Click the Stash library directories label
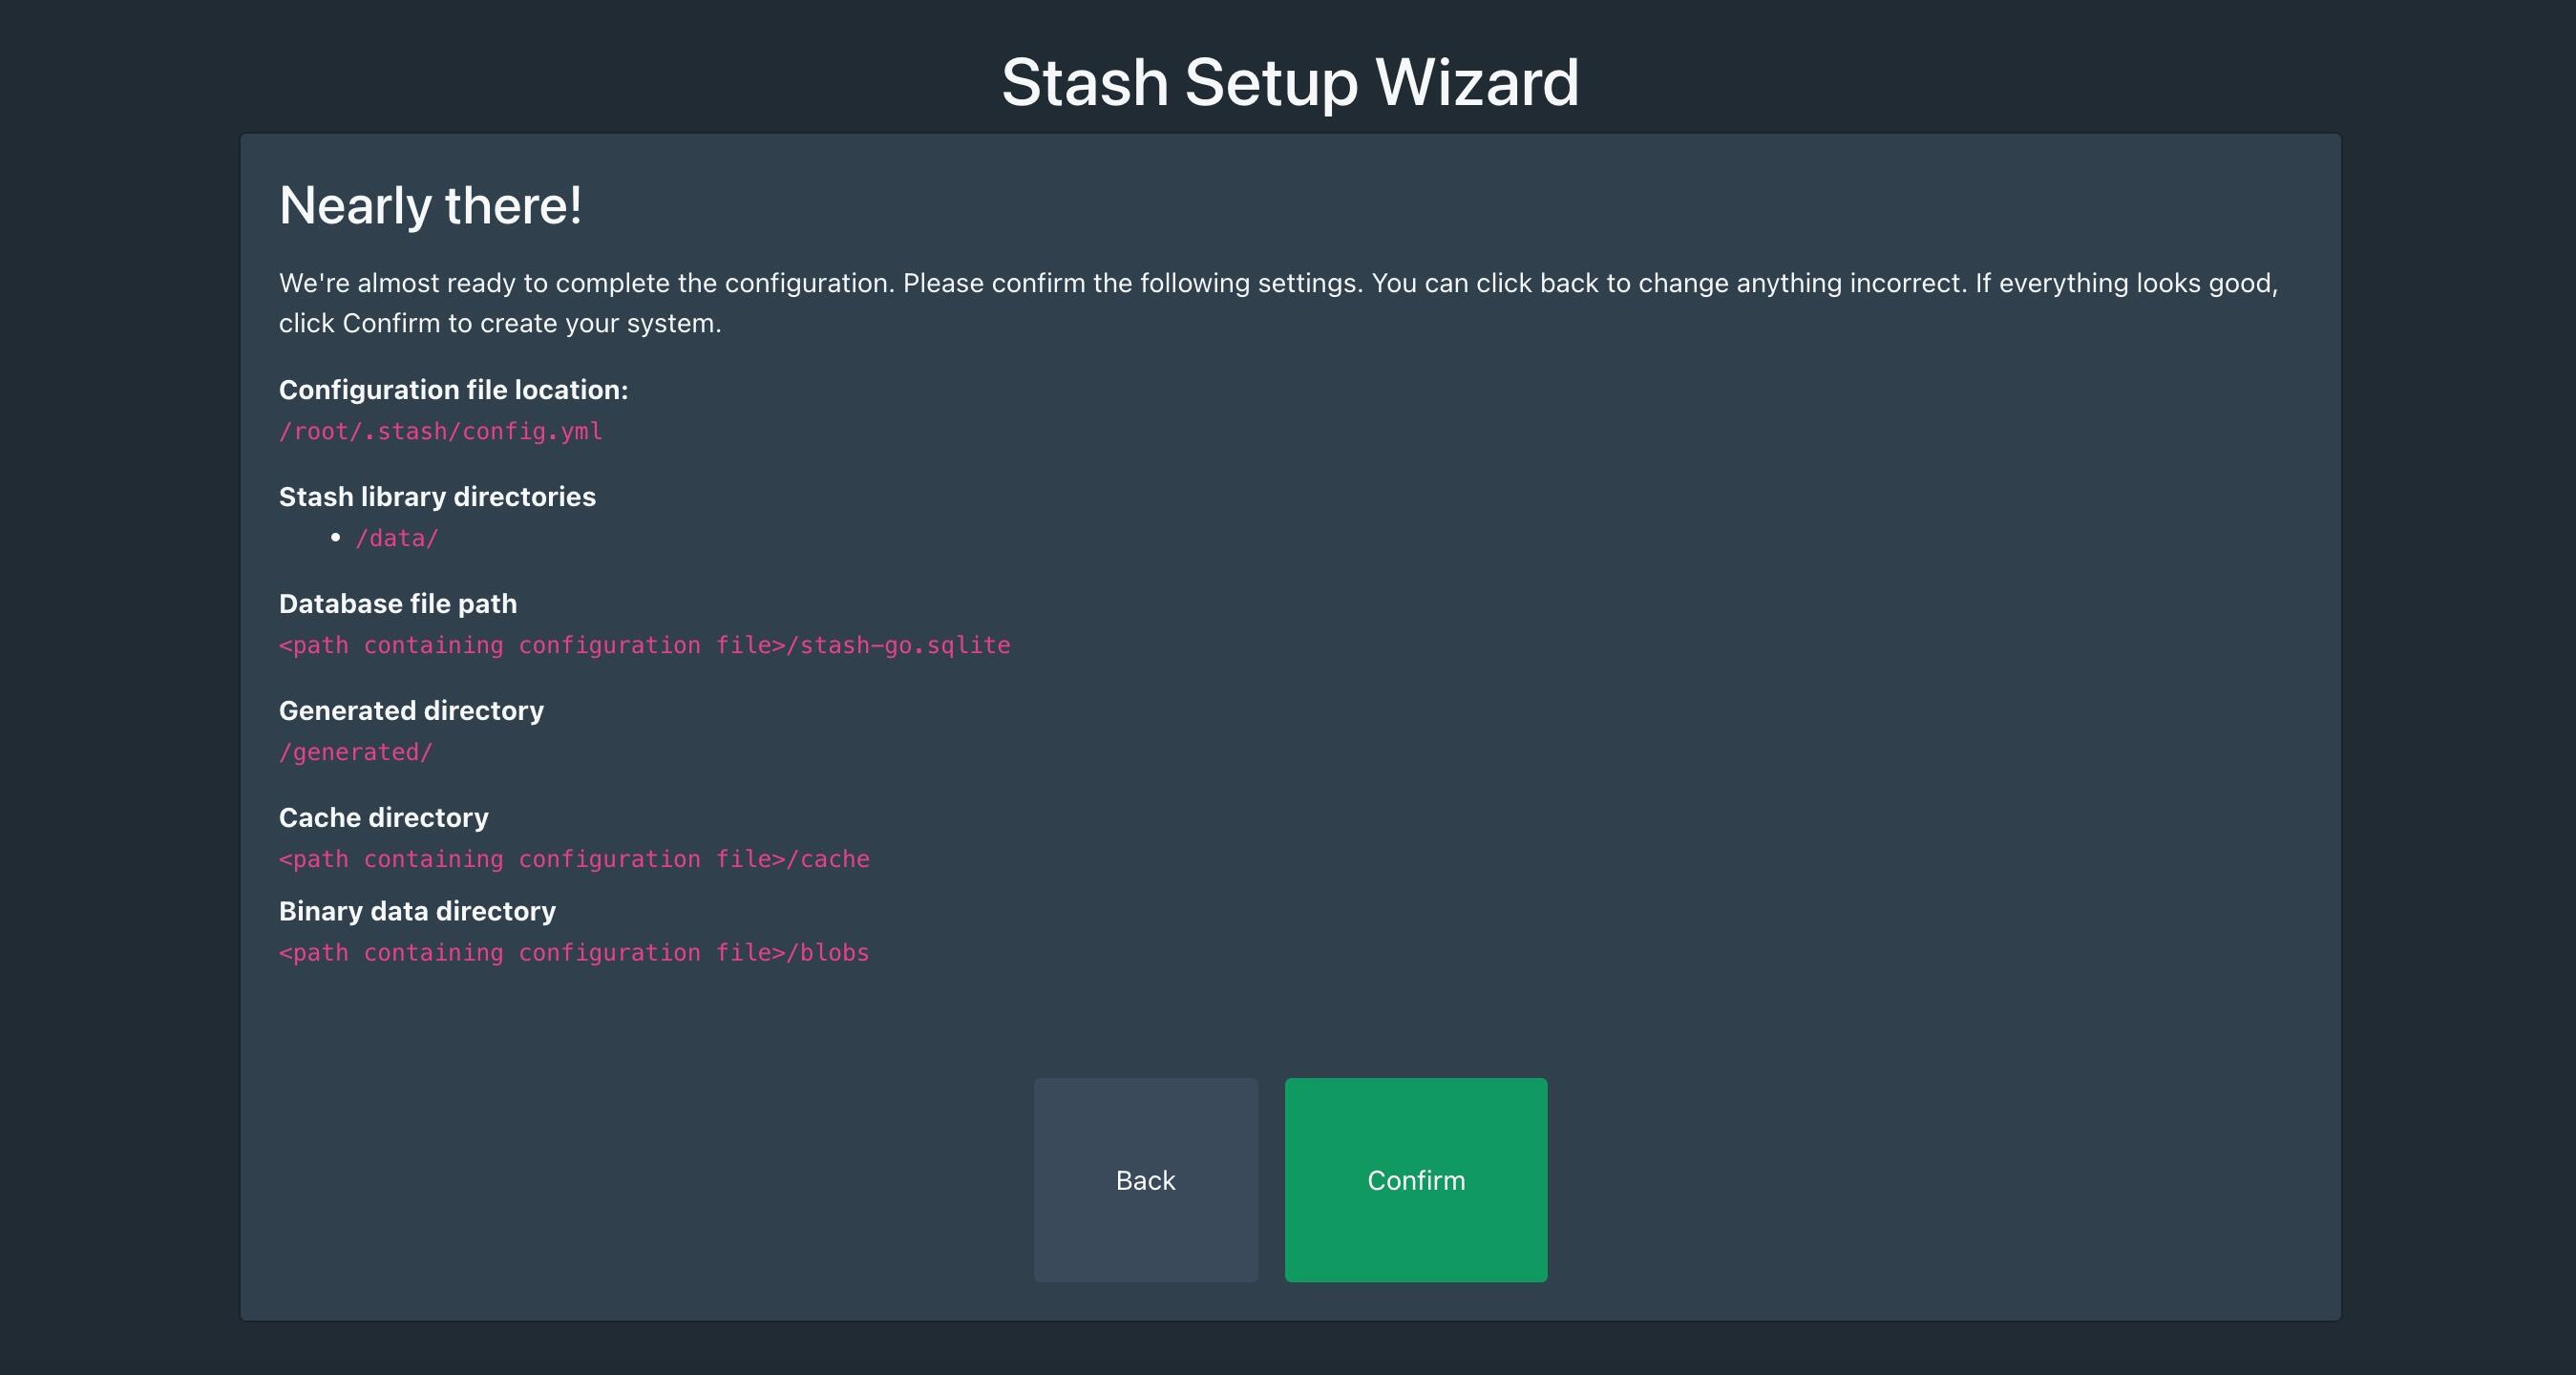Image resolution: width=2576 pixels, height=1375 pixels. (x=437, y=497)
